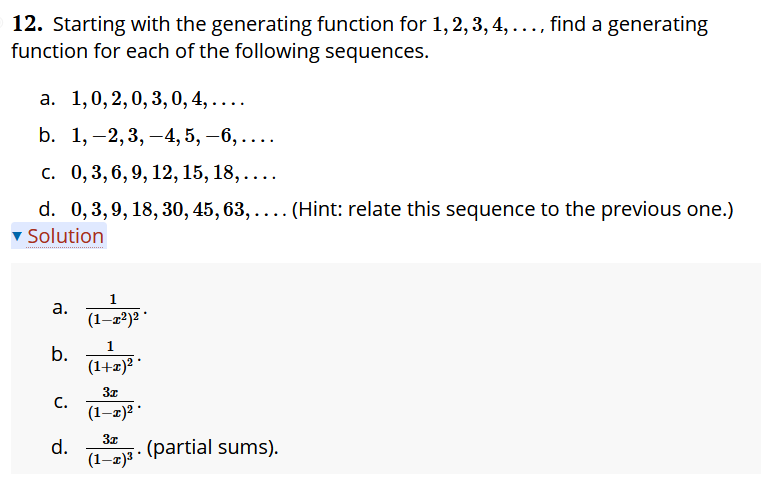Select the sequence 1,0,2,0,3,0,4 in item a
The width and height of the screenshot is (777, 498).
pyautogui.click(x=158, y=99)
